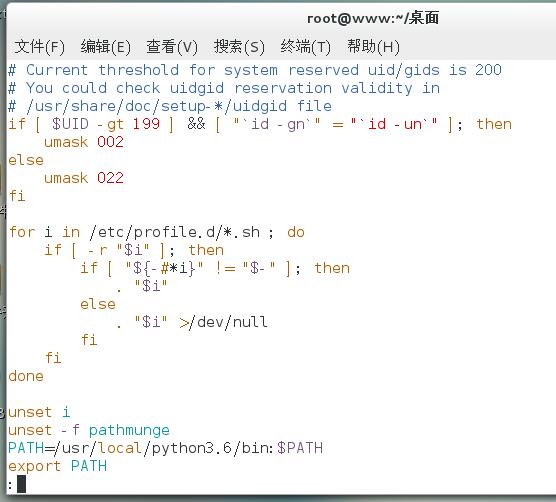
Task: Click the `id -un` command substitution
Action: pos(394,124)
